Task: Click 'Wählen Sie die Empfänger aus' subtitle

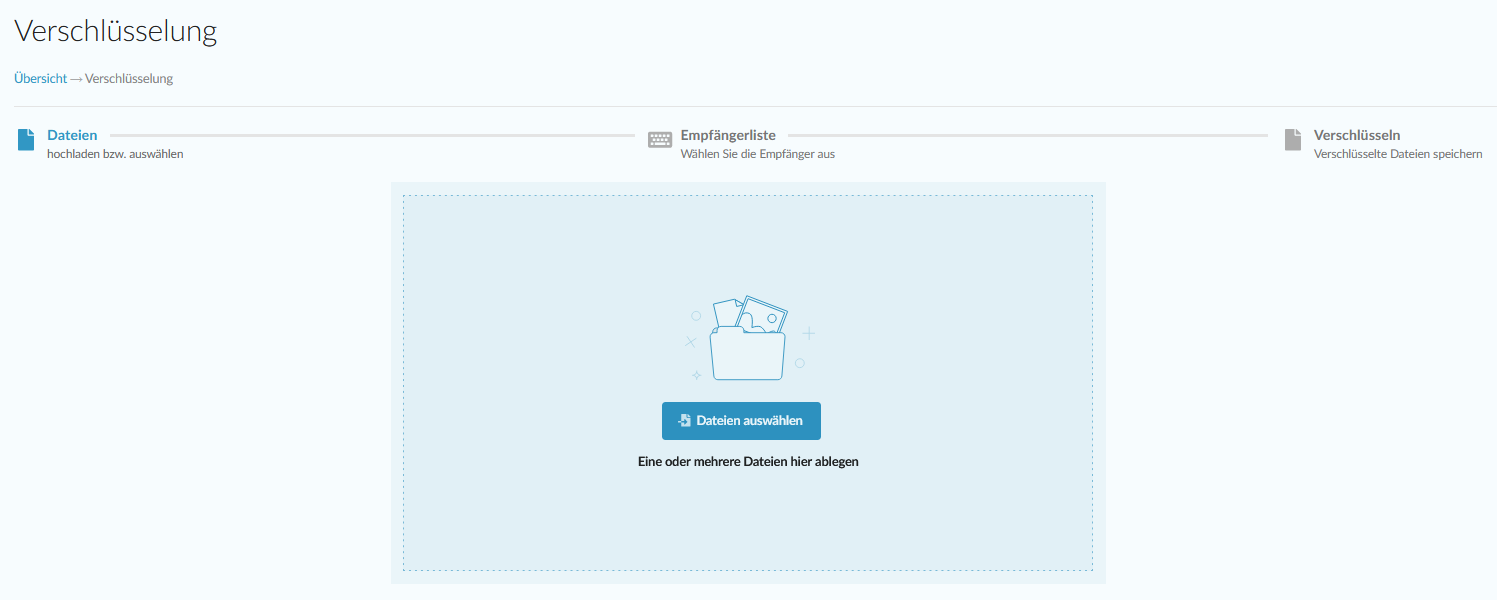Action: [757, 154]
